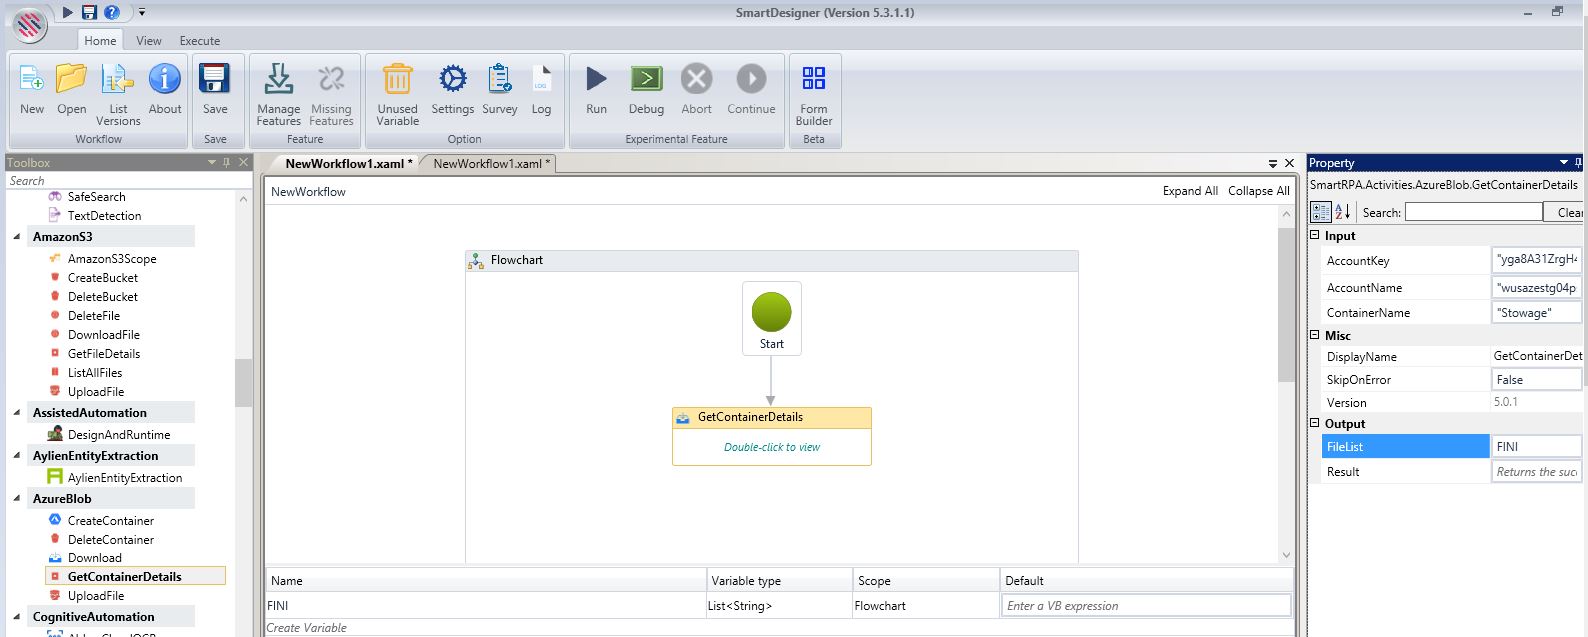Click Collapse All in the designer
The image size is (1588, 637).
click(1258, 191)
